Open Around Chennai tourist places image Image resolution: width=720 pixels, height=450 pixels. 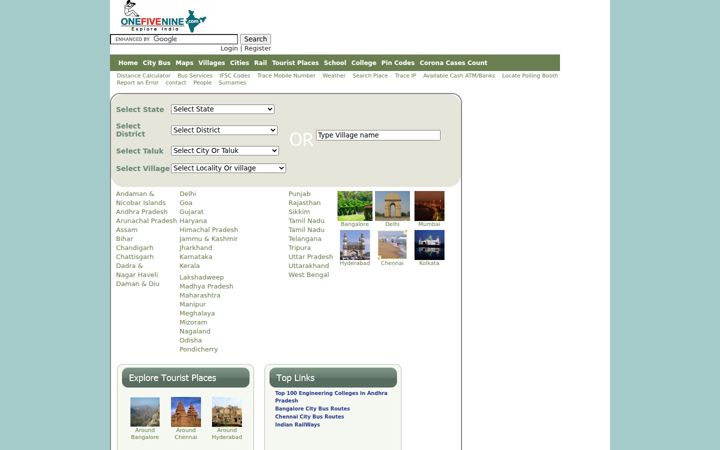point(186,412)
